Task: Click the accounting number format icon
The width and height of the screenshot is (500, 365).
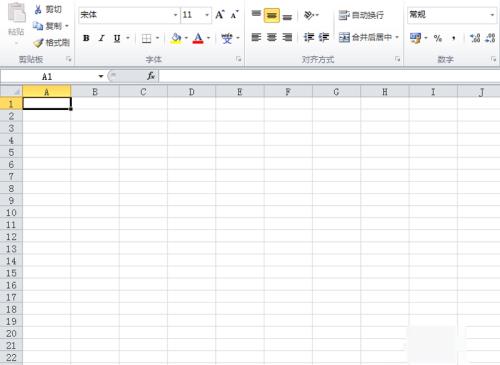Action: click(x=415, y=38)
